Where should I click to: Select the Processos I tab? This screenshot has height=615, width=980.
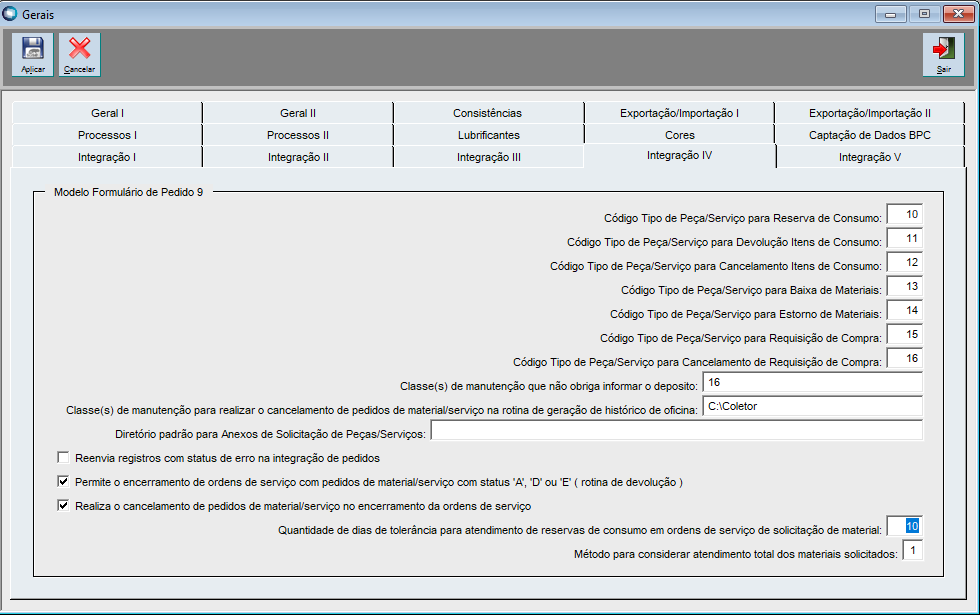(107, 135)
